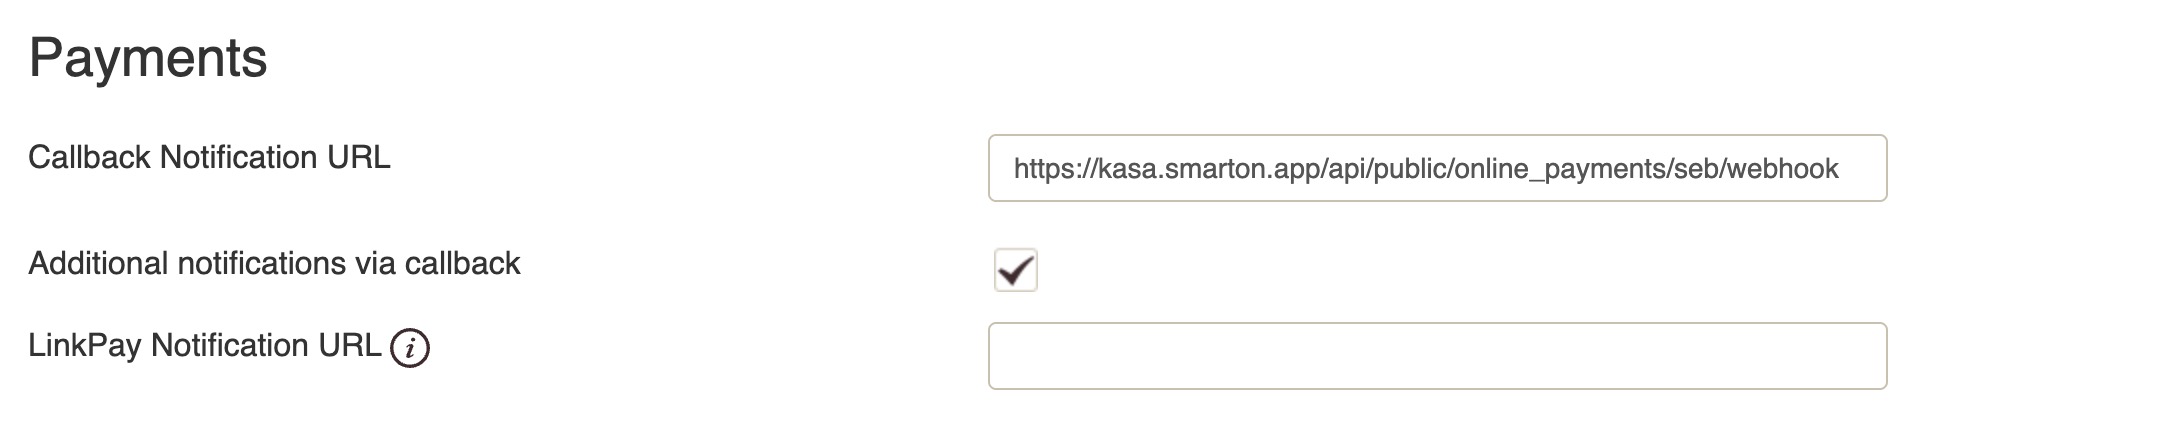Click the Additional notifications via callback label

[274, 263]
